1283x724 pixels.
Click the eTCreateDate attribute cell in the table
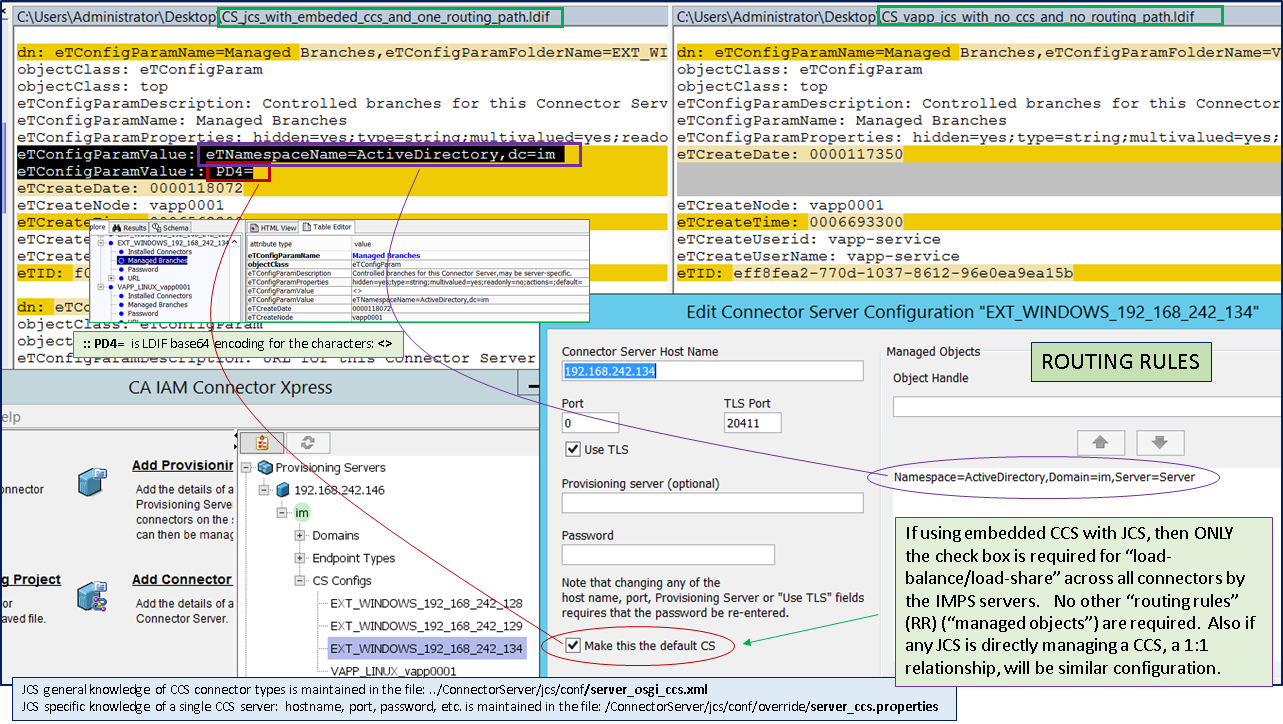coord(298,308)
